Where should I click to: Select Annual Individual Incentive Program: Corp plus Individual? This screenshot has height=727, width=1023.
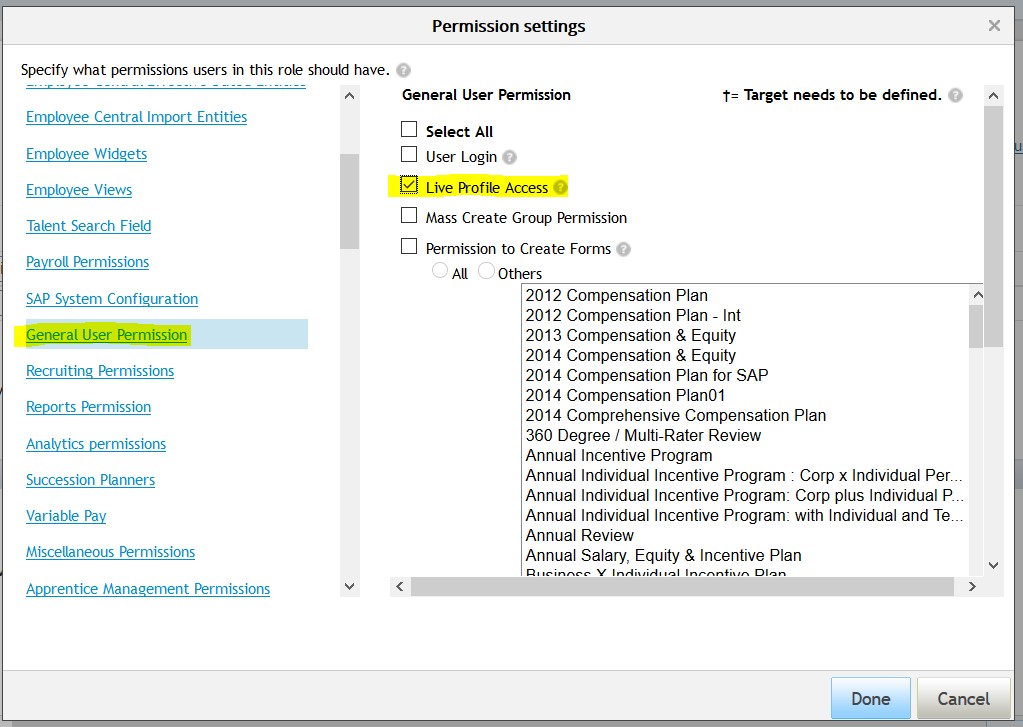744,495
